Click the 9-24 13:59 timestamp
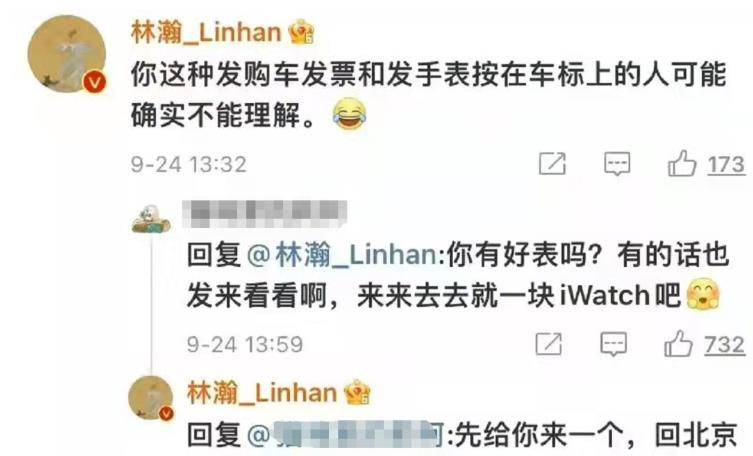This screenshot has width=753, height=456. 245,345
